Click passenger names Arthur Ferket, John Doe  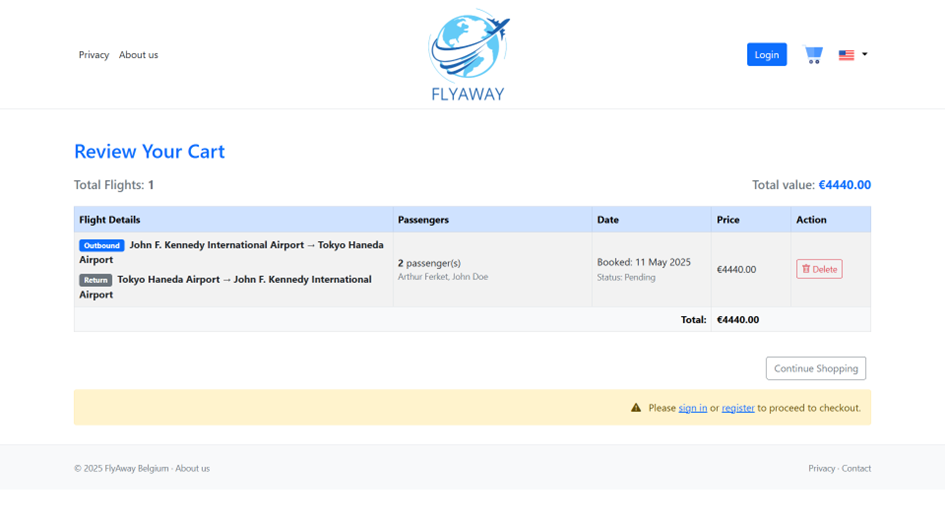click(x=443, y=277)
